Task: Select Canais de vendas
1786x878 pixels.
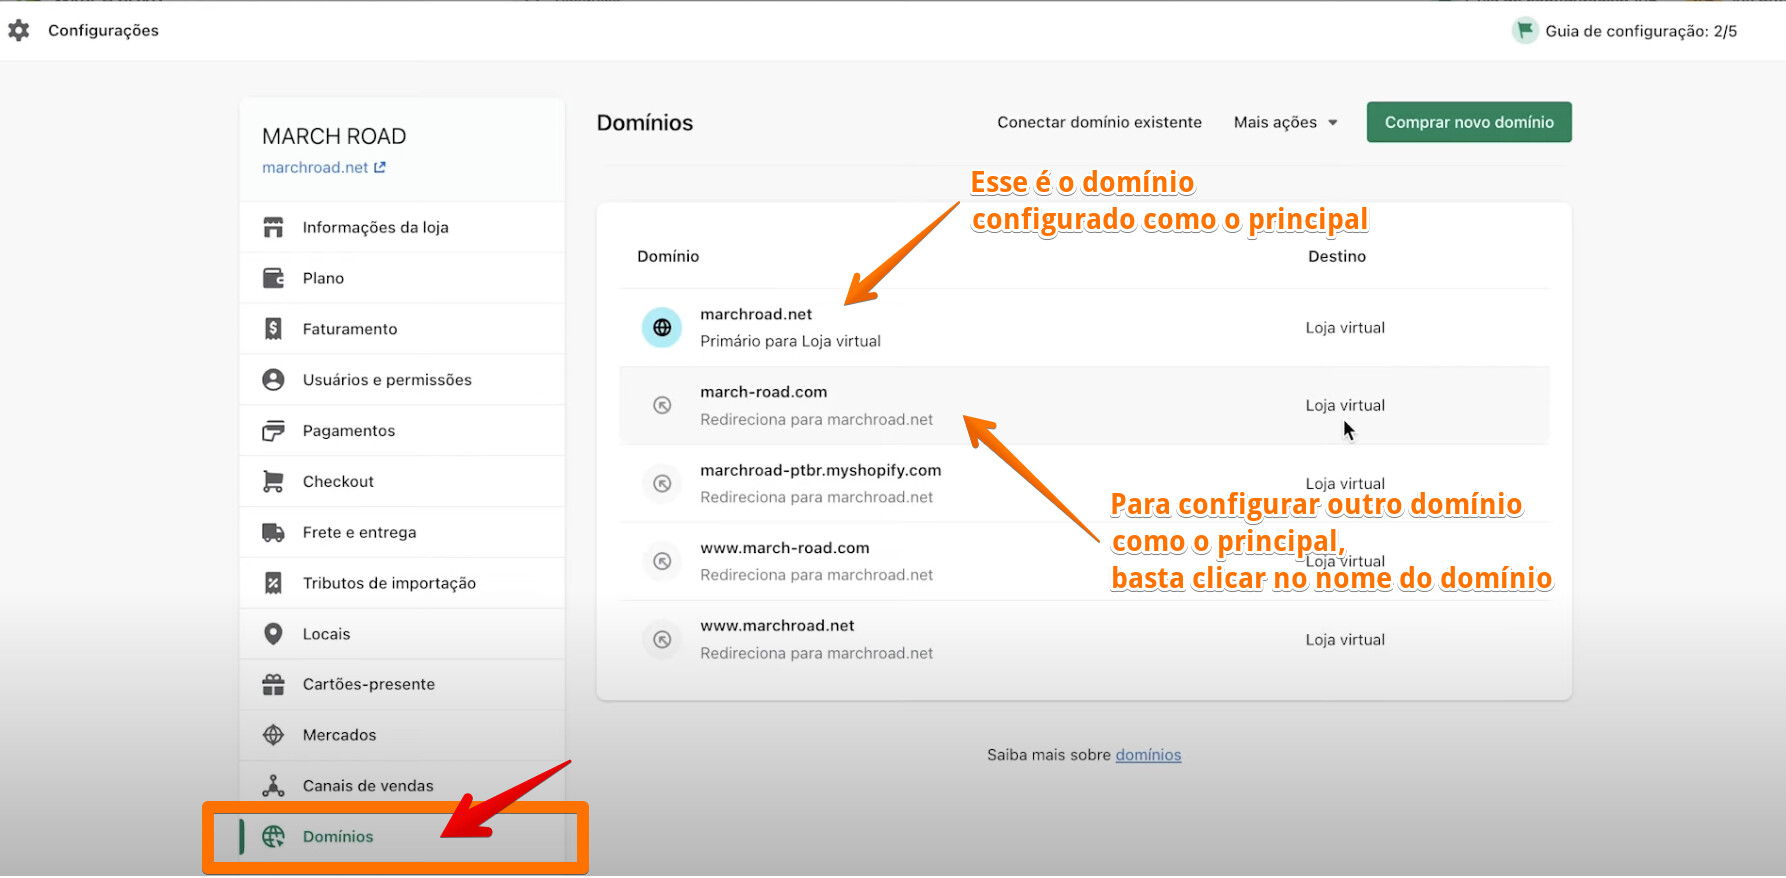Action: click(402, 786)
